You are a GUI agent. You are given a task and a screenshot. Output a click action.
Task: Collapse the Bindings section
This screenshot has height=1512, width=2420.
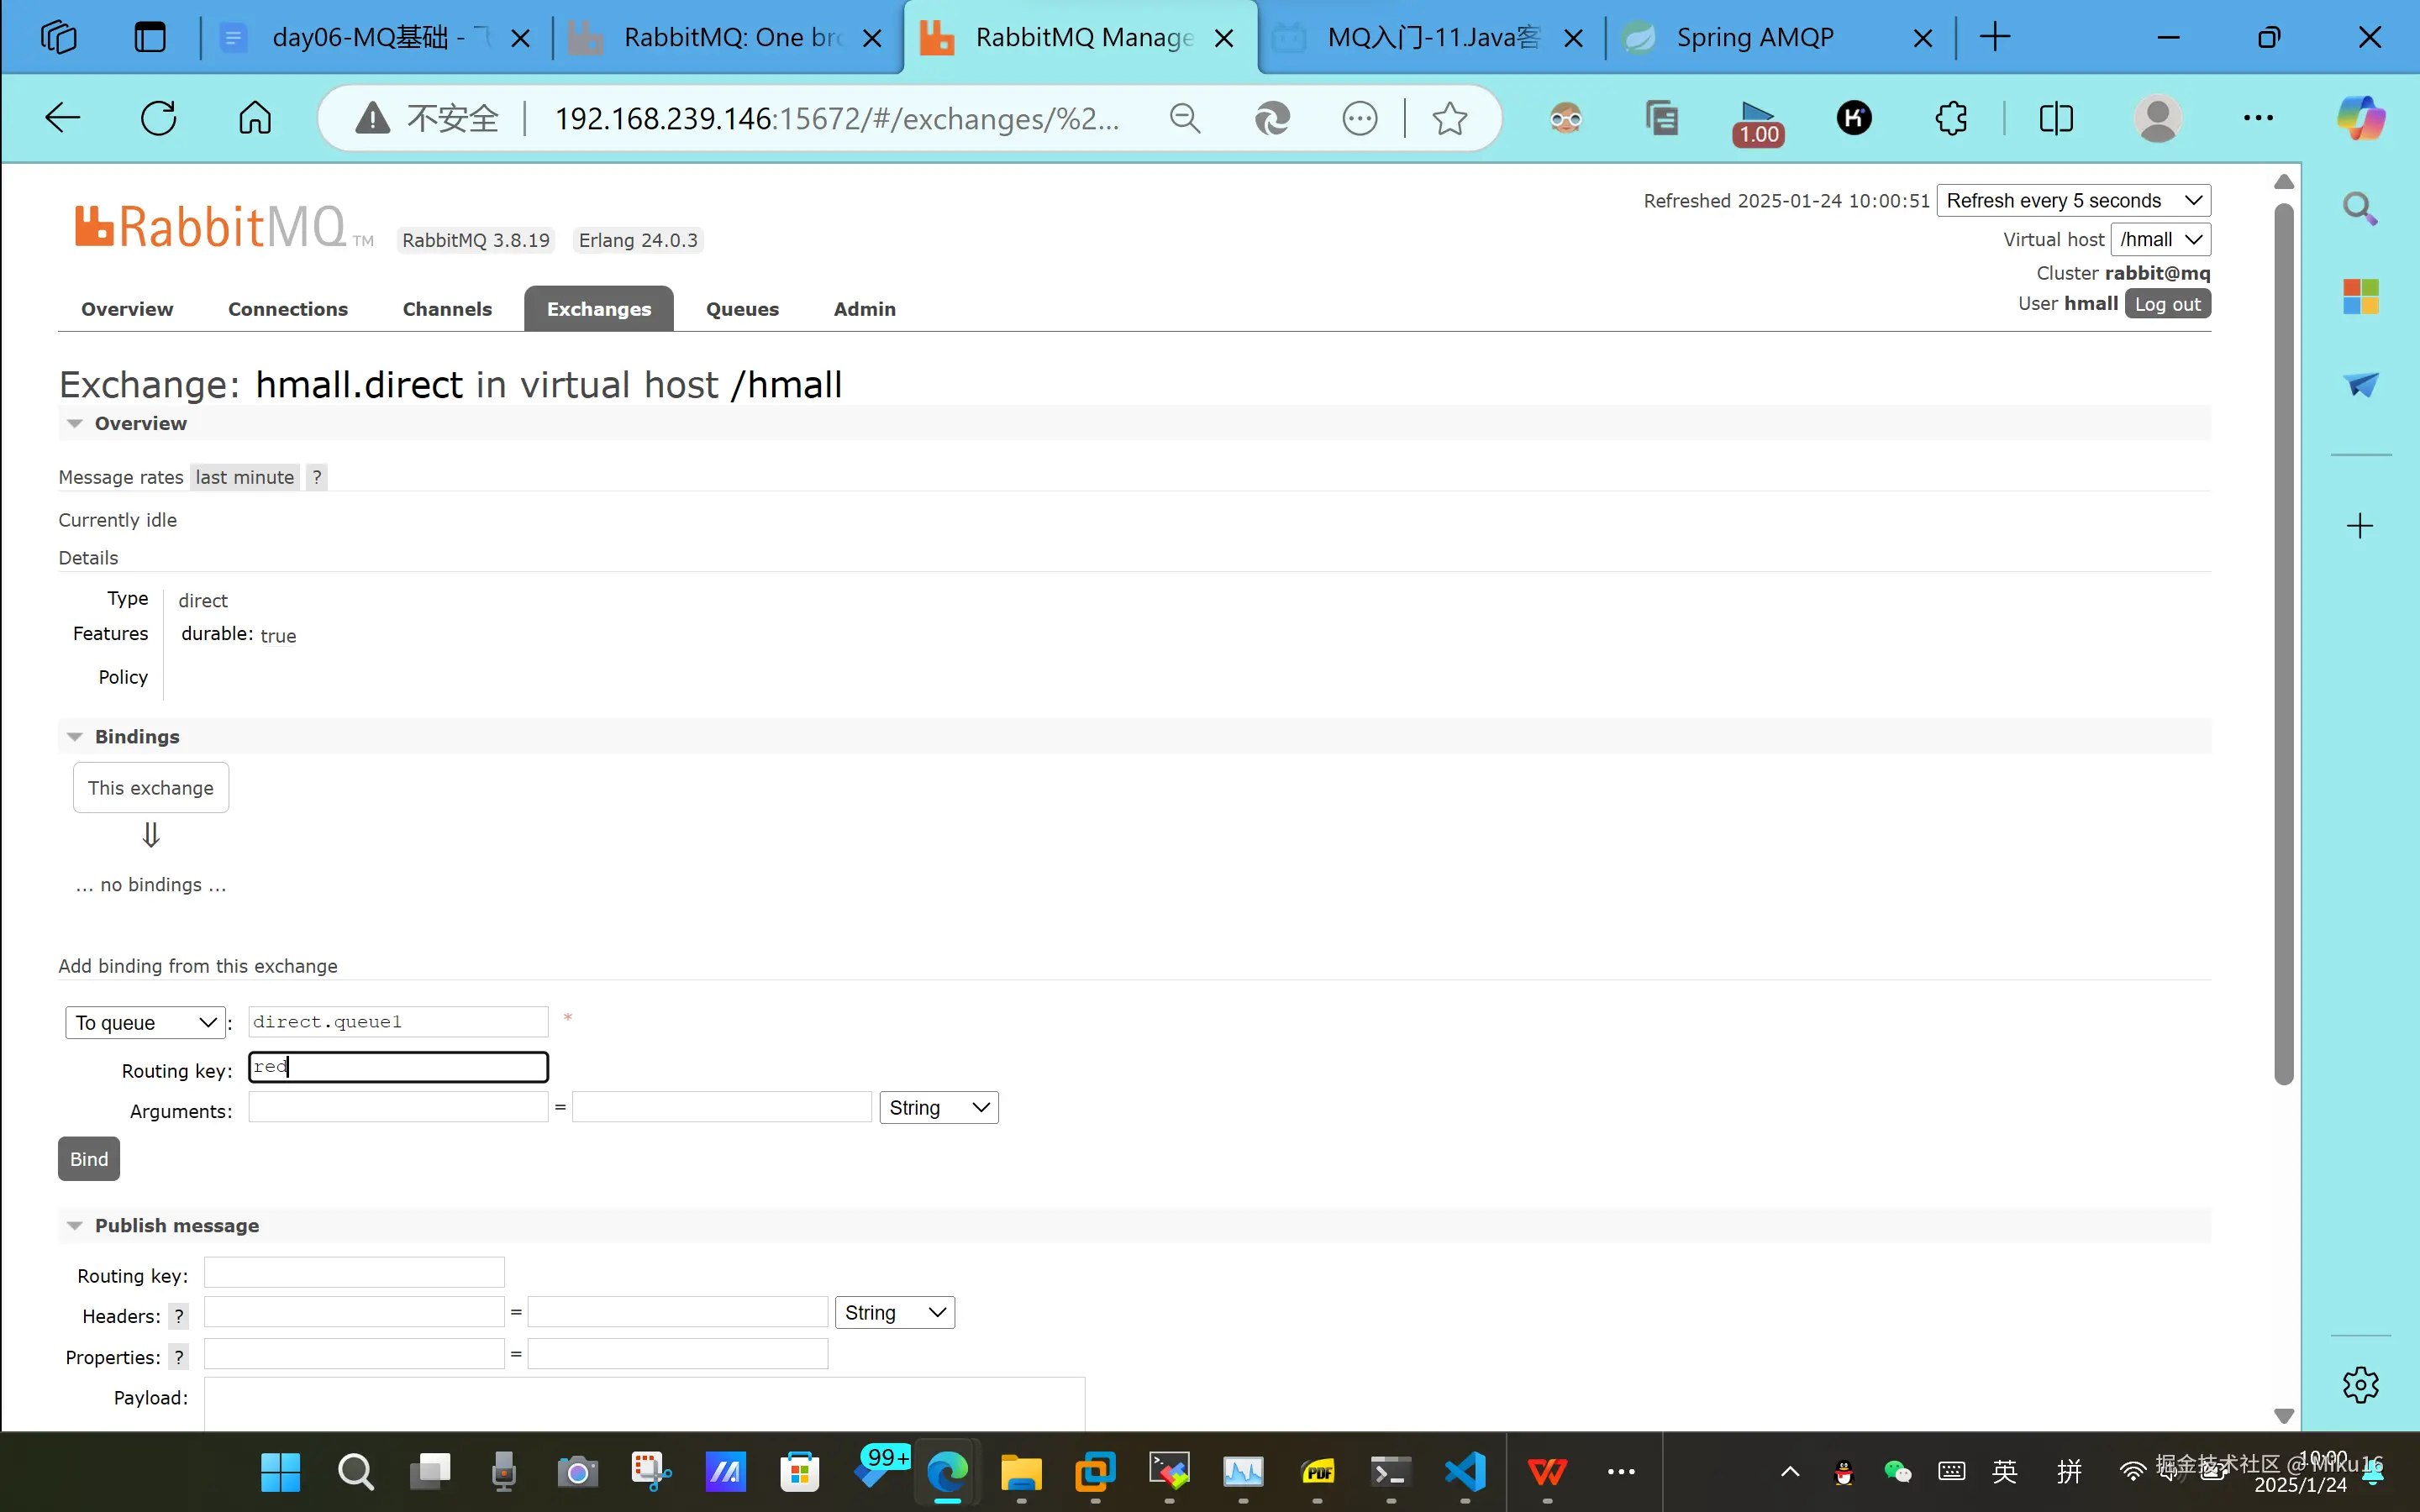pos(75,737)
